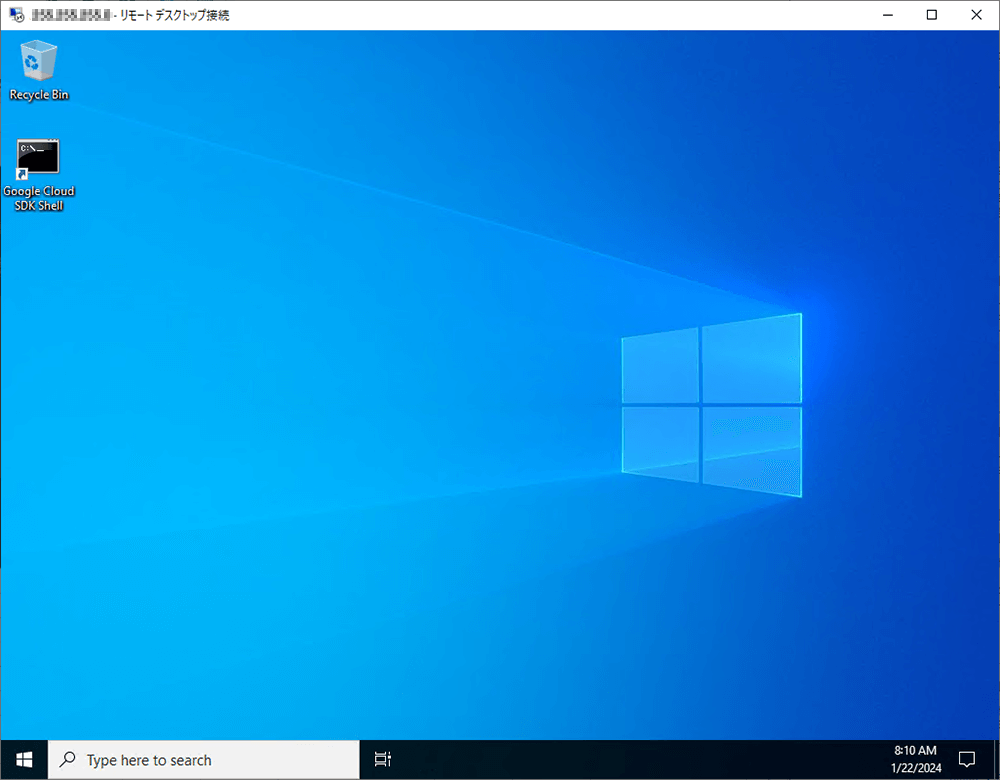The width and height of the screenshot is (1000, 780).
Task: Minimize the Remote Desktop Connection window
Action: pyautogui.click(x=888, y=15)
